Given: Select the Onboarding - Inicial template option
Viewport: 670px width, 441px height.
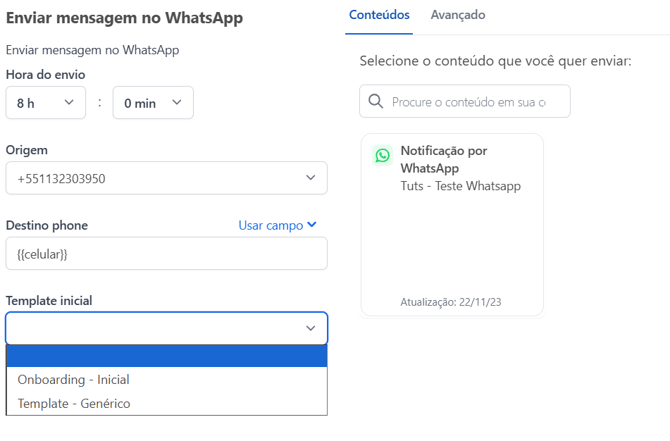Looking at the screenshot, I should click(73, 379).
